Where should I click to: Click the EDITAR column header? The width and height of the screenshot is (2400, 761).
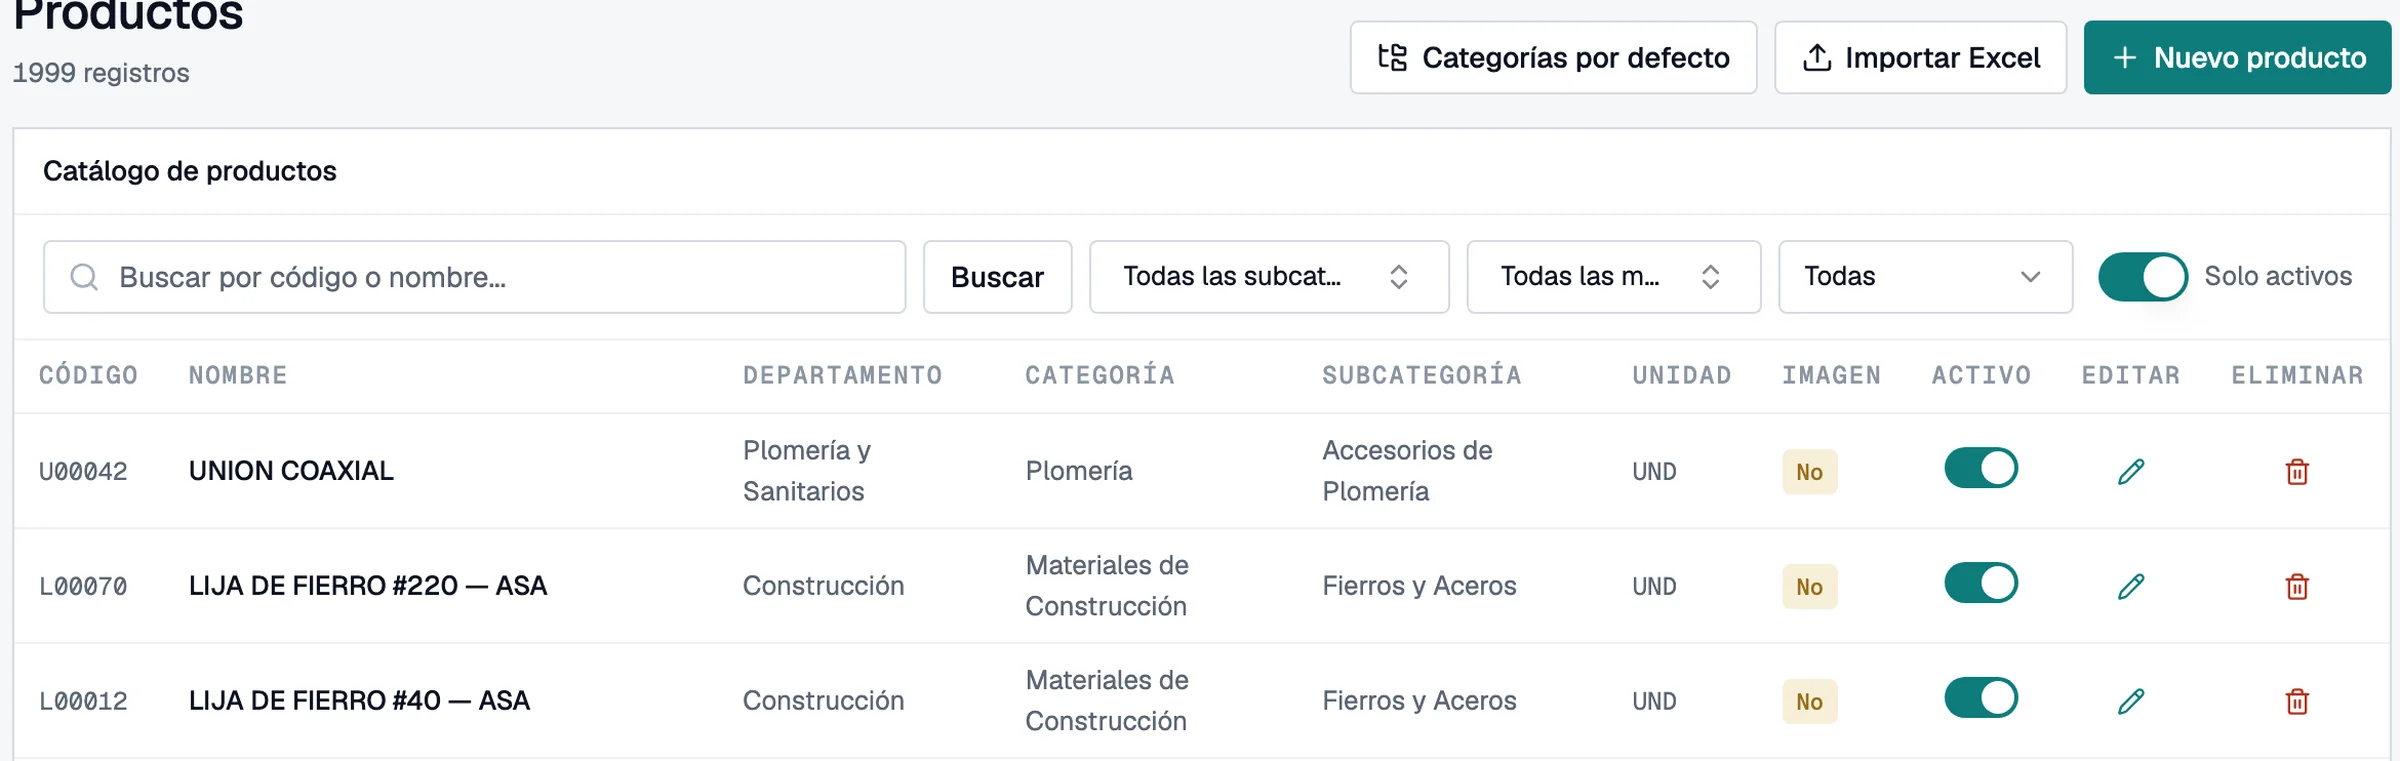[x=2131, y=375]
